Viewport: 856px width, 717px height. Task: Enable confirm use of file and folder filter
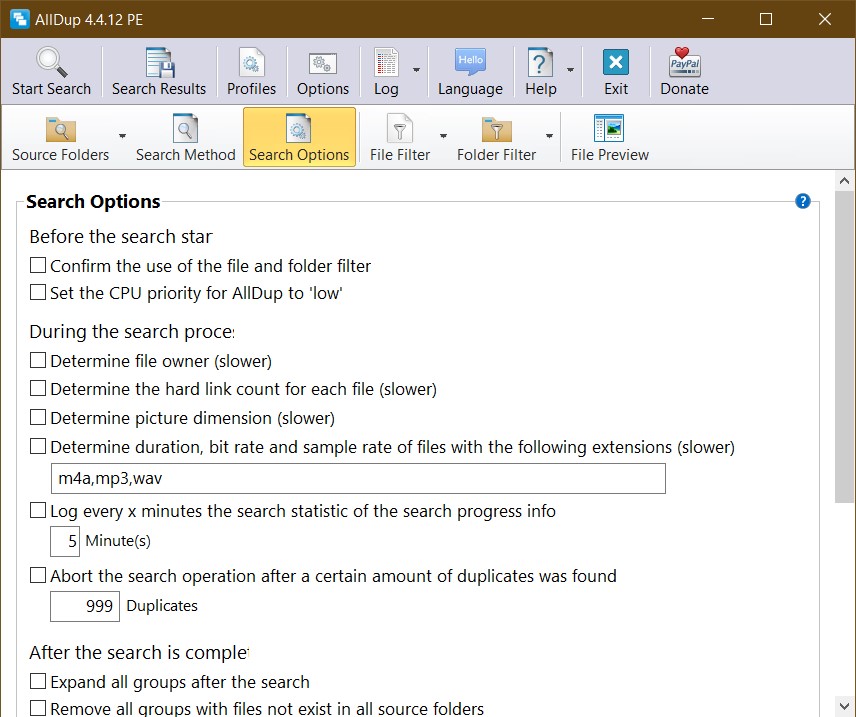[x=38, y=265]
